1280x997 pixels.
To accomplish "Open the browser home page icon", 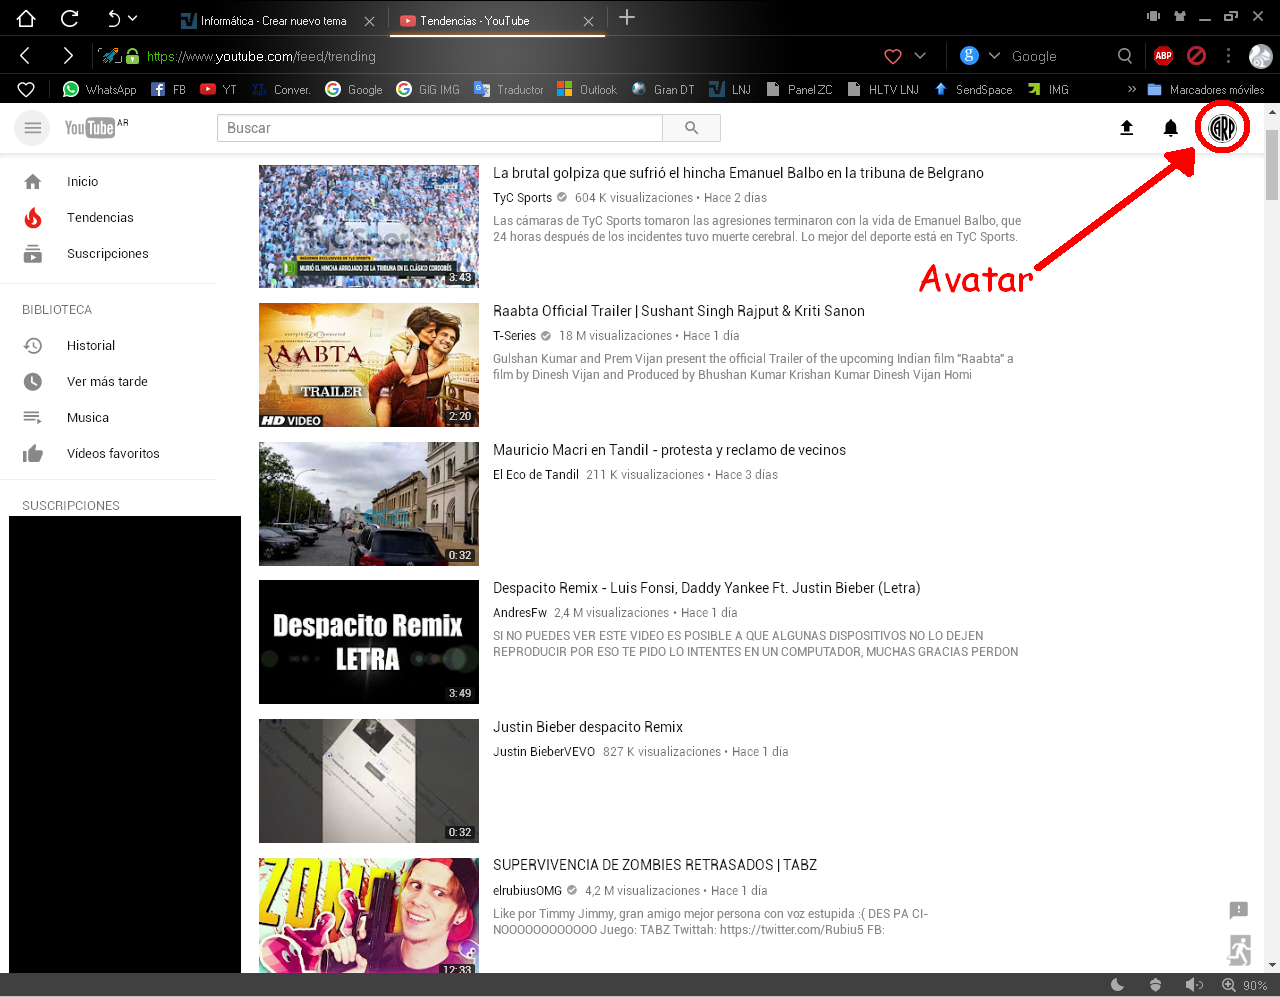I will [26, 18].
